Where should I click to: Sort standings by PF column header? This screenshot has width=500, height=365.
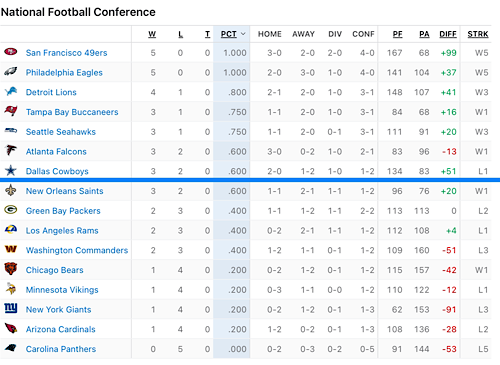tap(397, 34)
